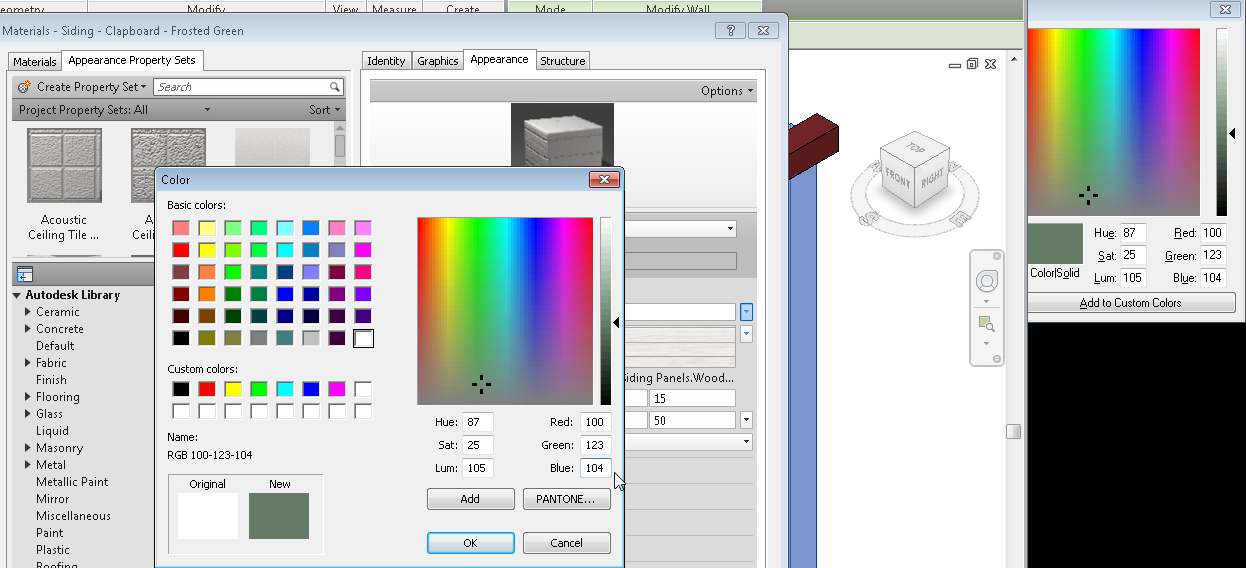Click the luminance slider arrow in right panel

pyautogui.click(x=1232, y=133)
